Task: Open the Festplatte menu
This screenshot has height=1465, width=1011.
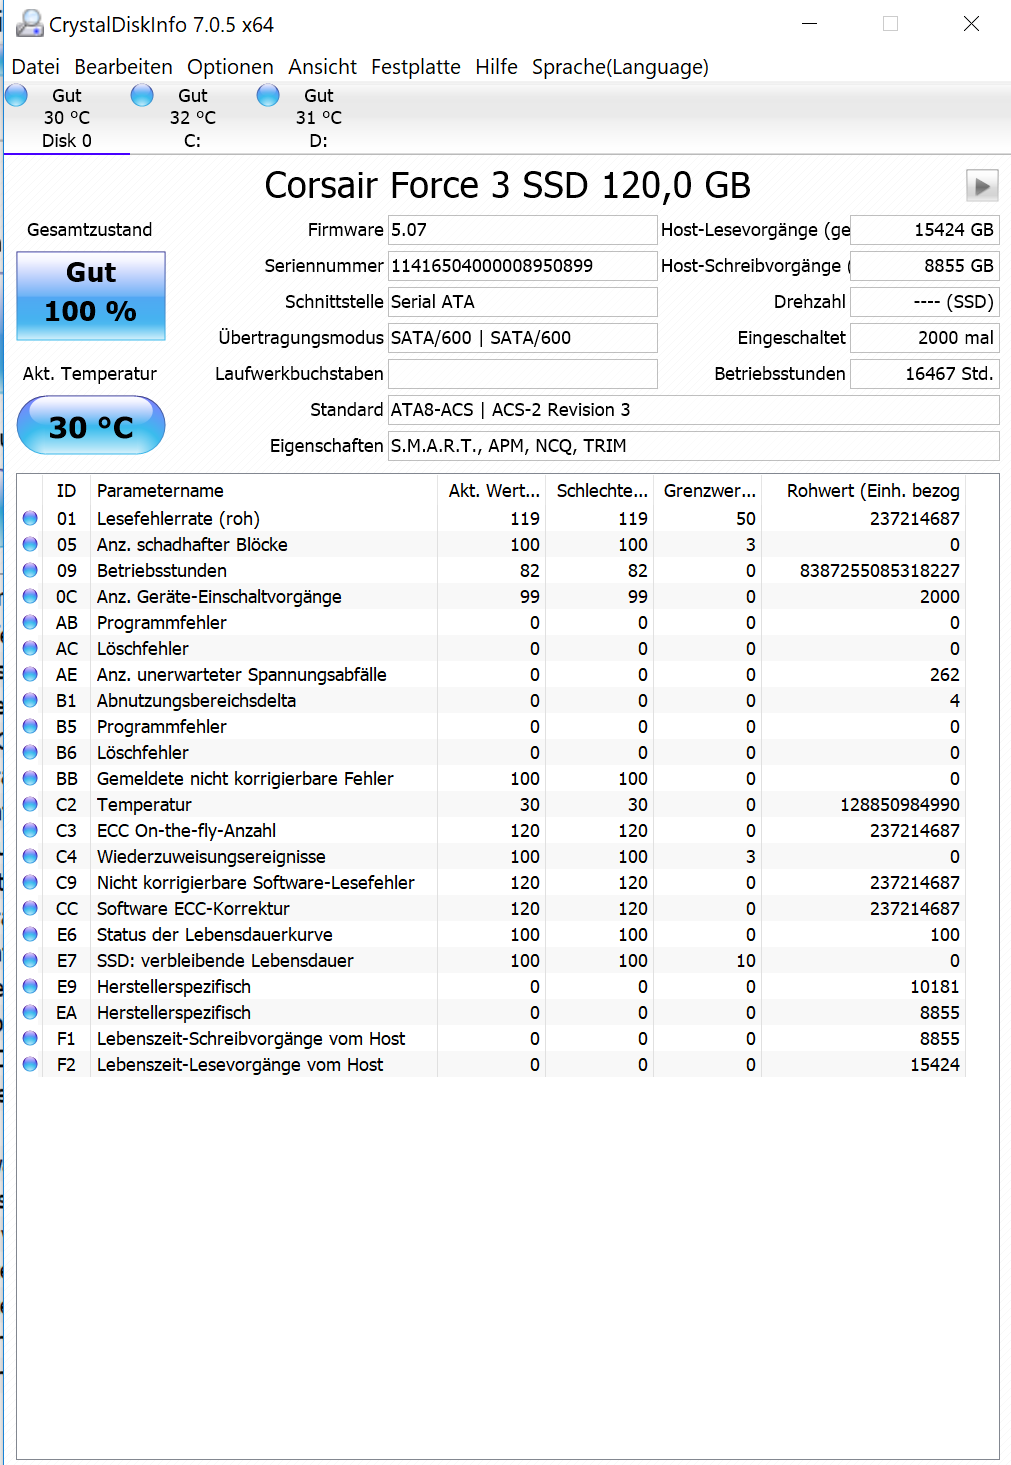Action: click(416, 67)
